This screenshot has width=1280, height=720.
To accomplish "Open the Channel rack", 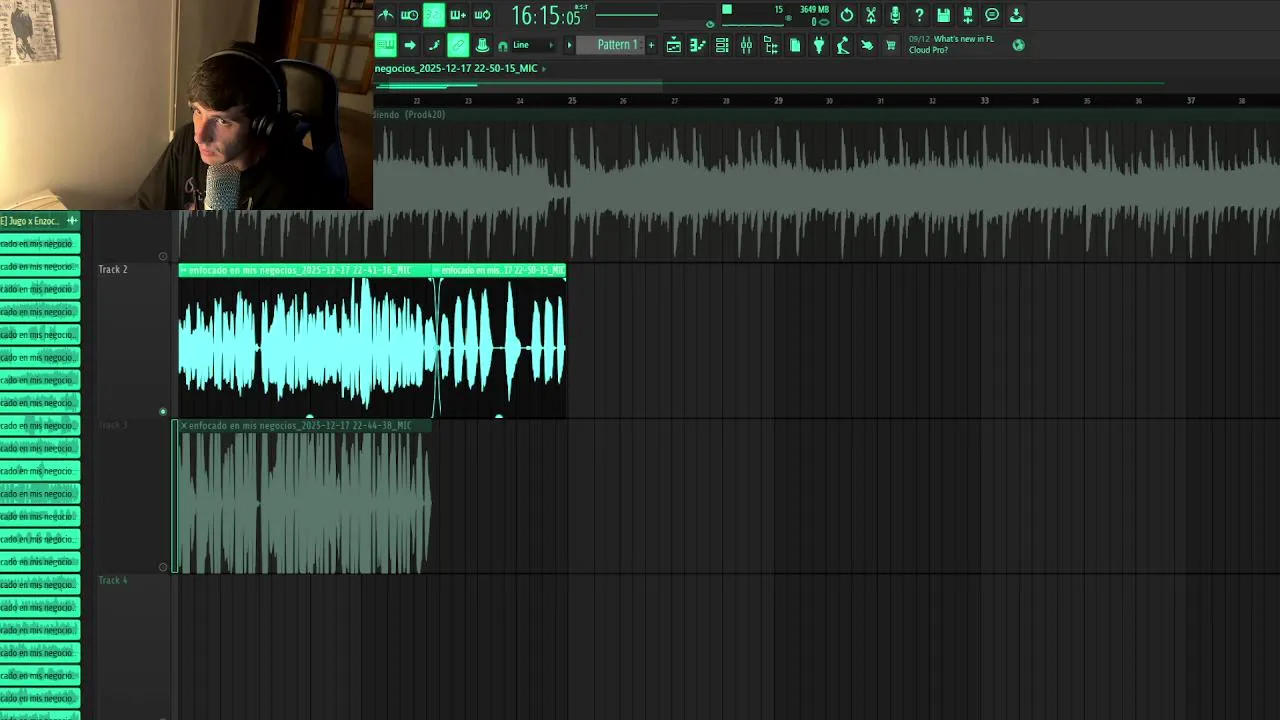I will [722, 45].
